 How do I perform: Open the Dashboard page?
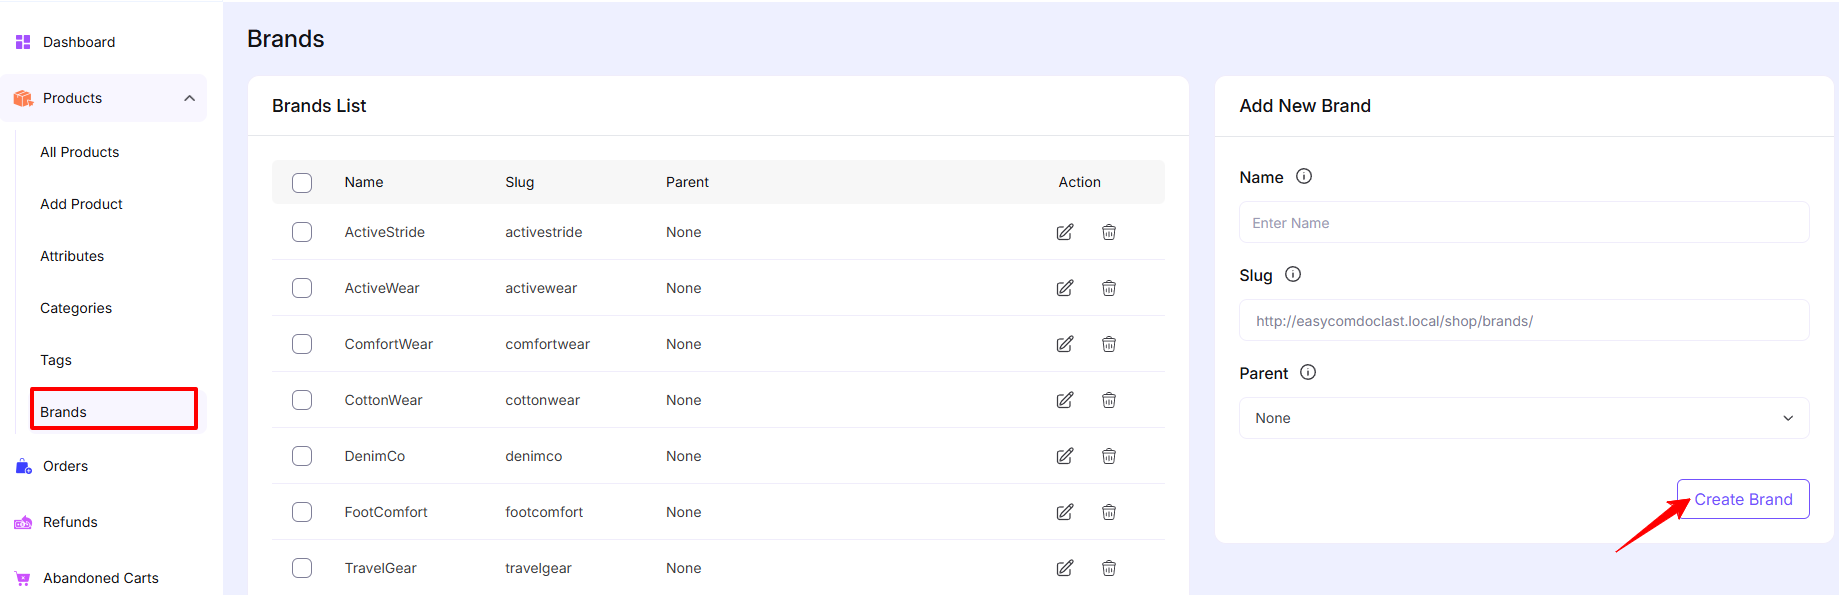pos(79,42)
